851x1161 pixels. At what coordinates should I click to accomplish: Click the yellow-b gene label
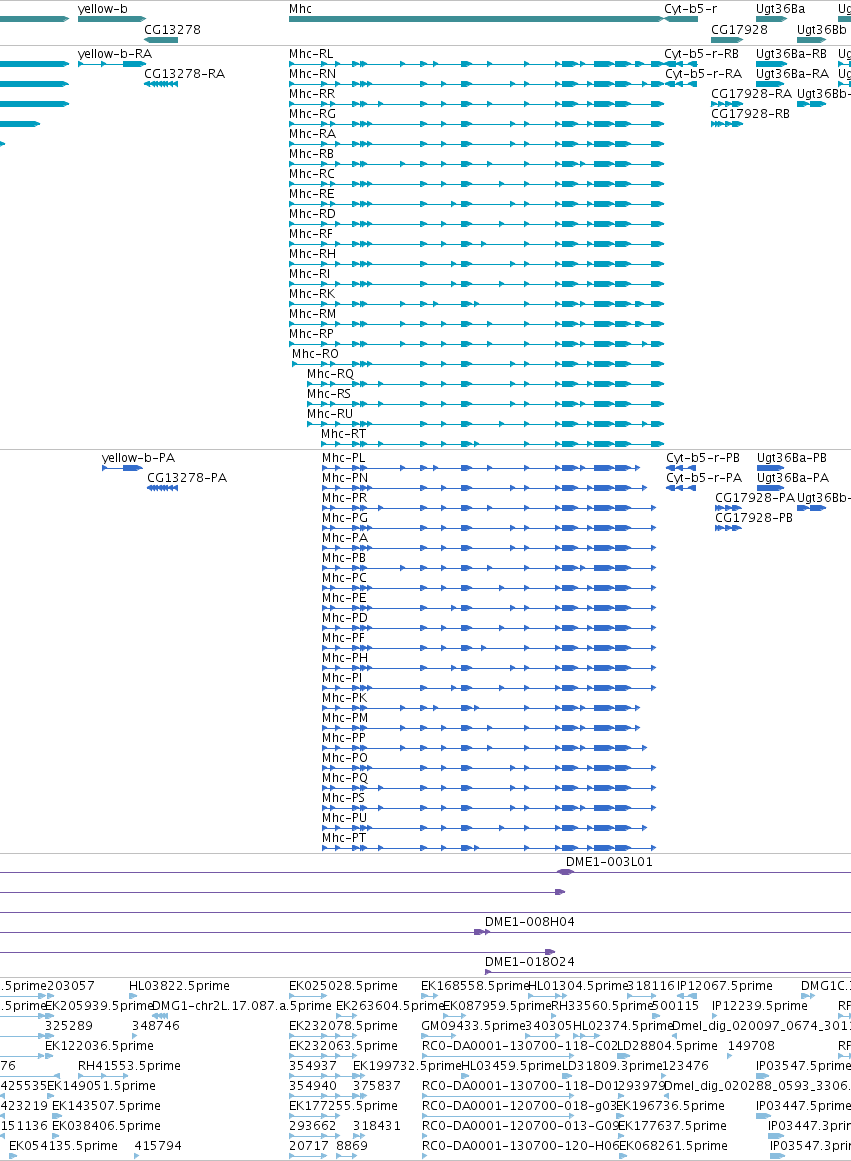[x=103, y=9]
